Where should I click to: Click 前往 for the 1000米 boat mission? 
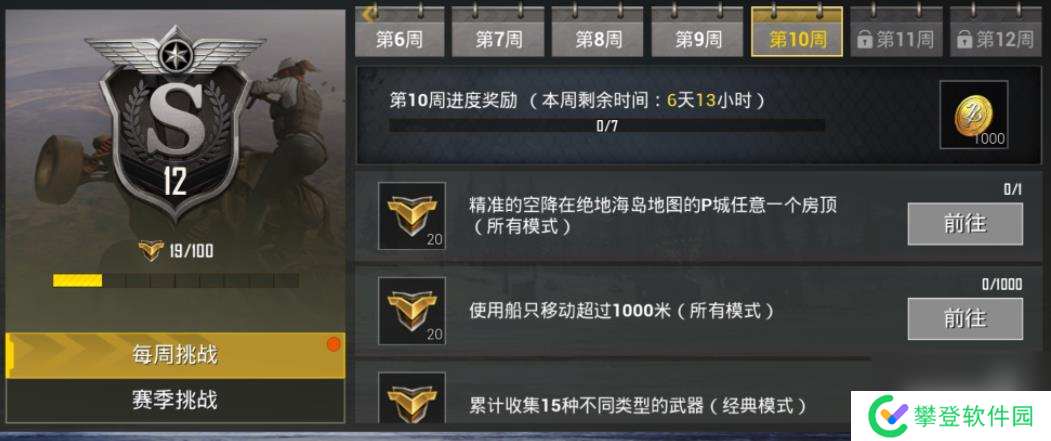(965, 319)
